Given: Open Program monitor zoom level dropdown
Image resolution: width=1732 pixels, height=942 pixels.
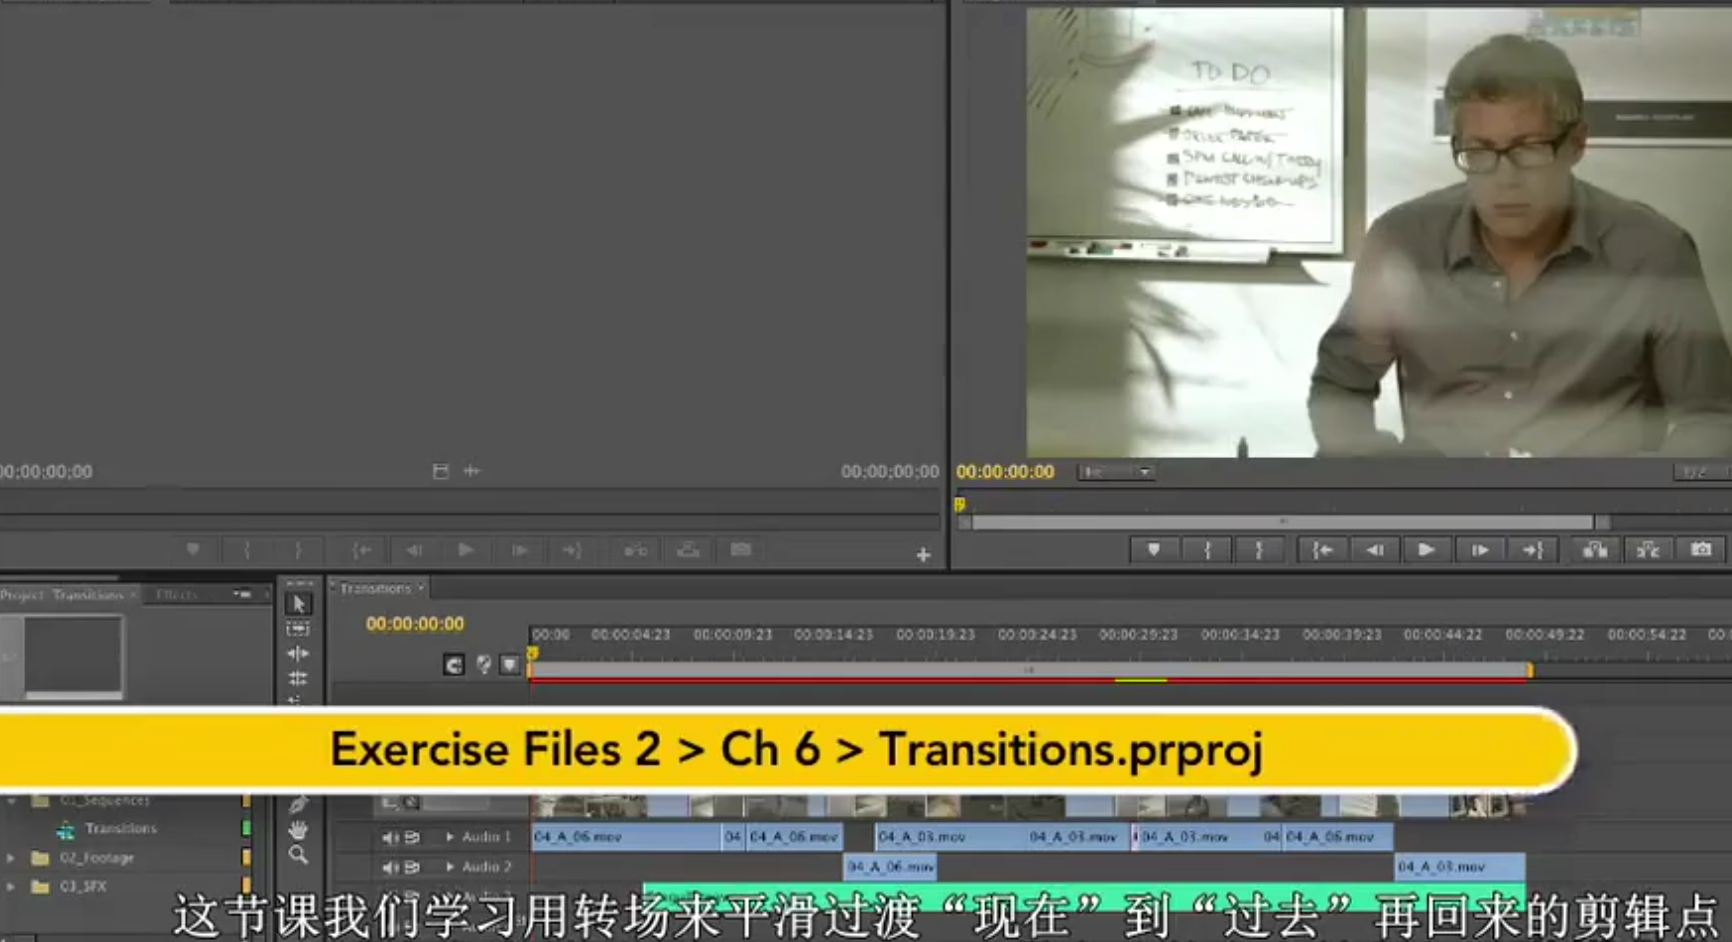Looking at the screenshot, I should coord(1116,472).
